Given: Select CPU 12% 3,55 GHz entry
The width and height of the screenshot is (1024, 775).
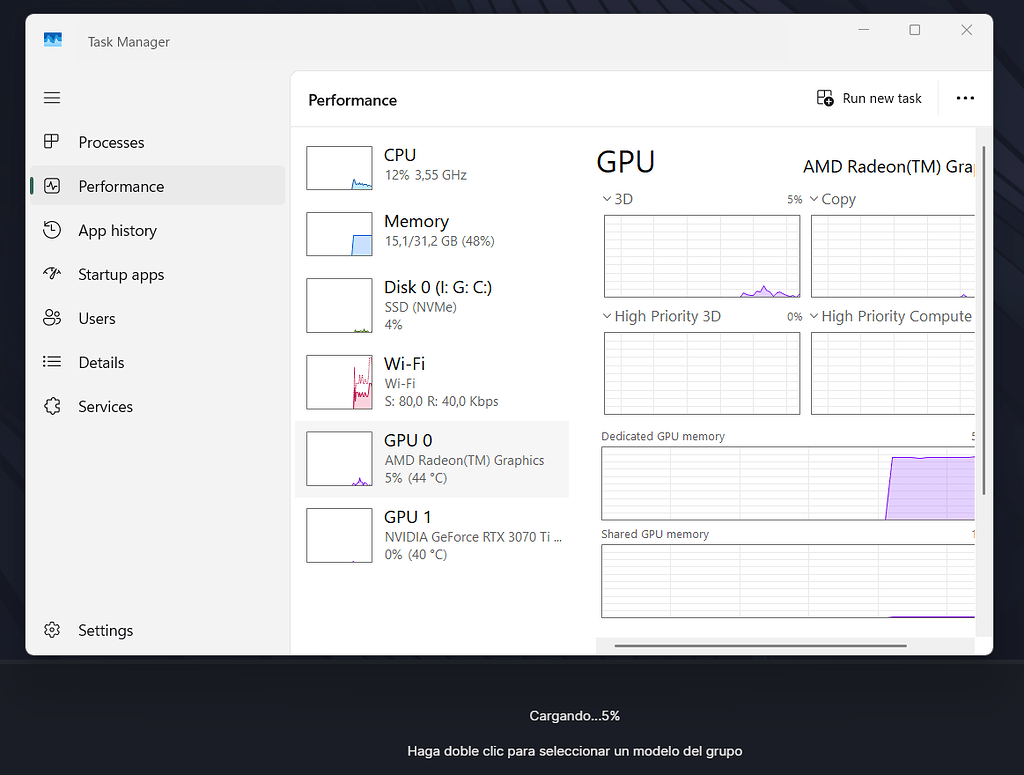Looking at the screenshot, I should 432,166.
